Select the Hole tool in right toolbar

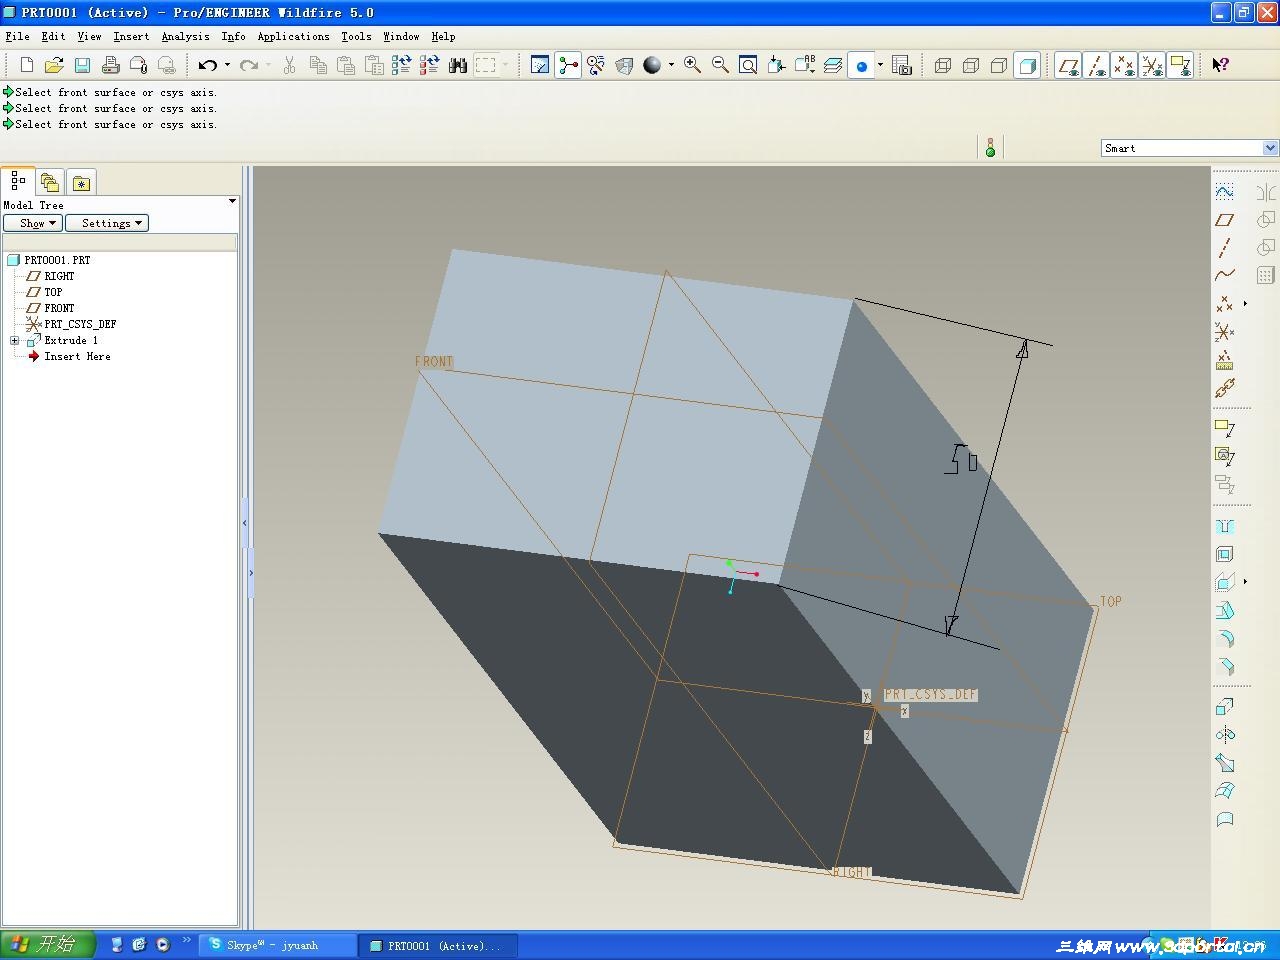tap(1224, 527)
